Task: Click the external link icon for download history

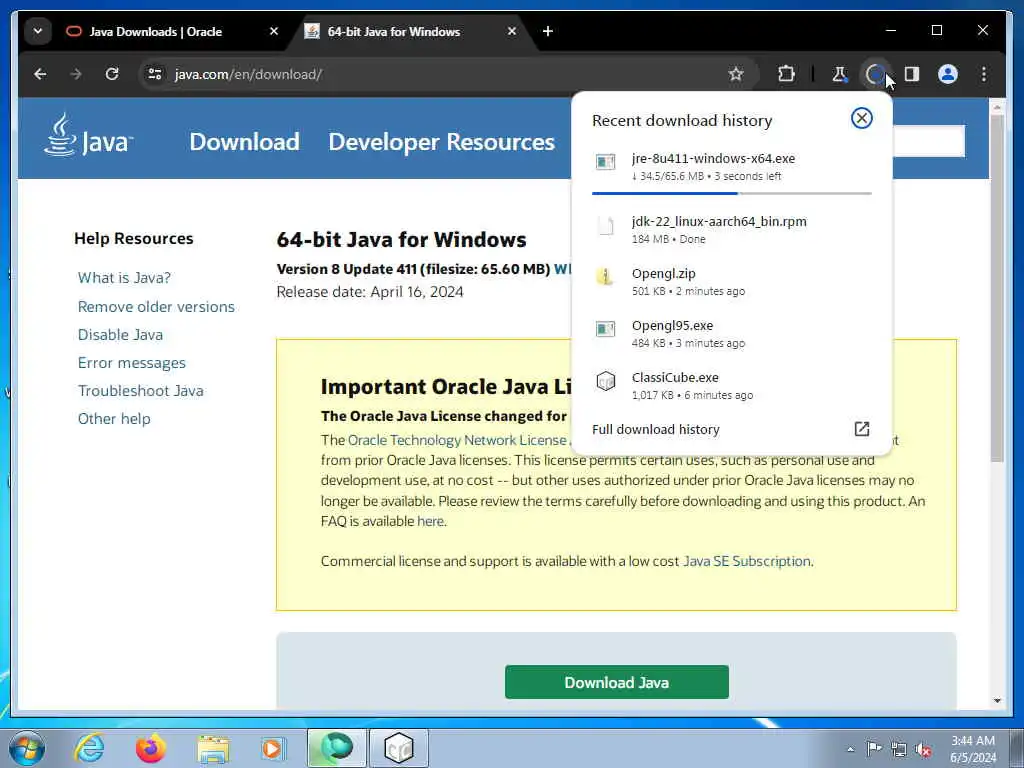Action: pos(861,428)
